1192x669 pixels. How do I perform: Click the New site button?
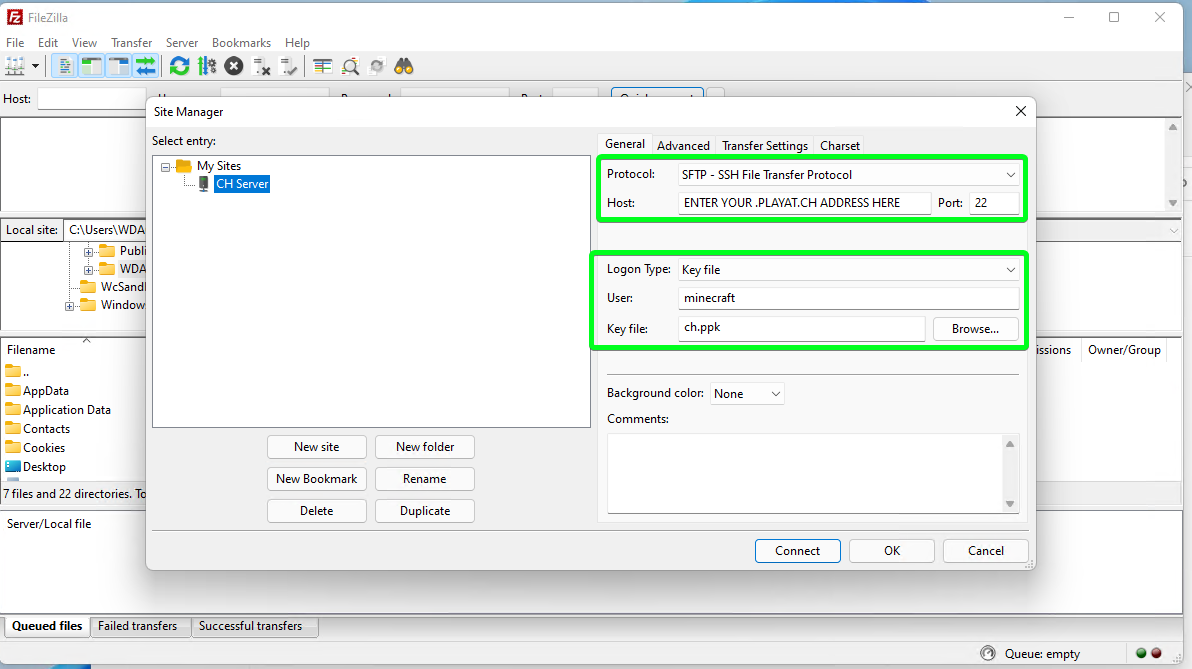pos(317,447)
